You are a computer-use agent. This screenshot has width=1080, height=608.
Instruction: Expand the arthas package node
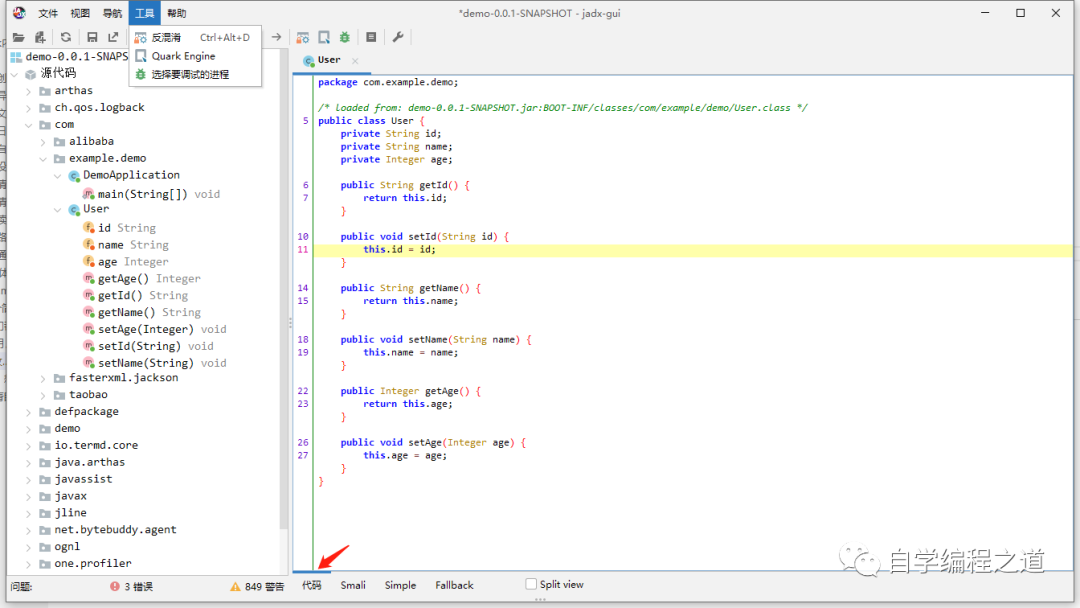pyautogui.click(x=28, y=91)
